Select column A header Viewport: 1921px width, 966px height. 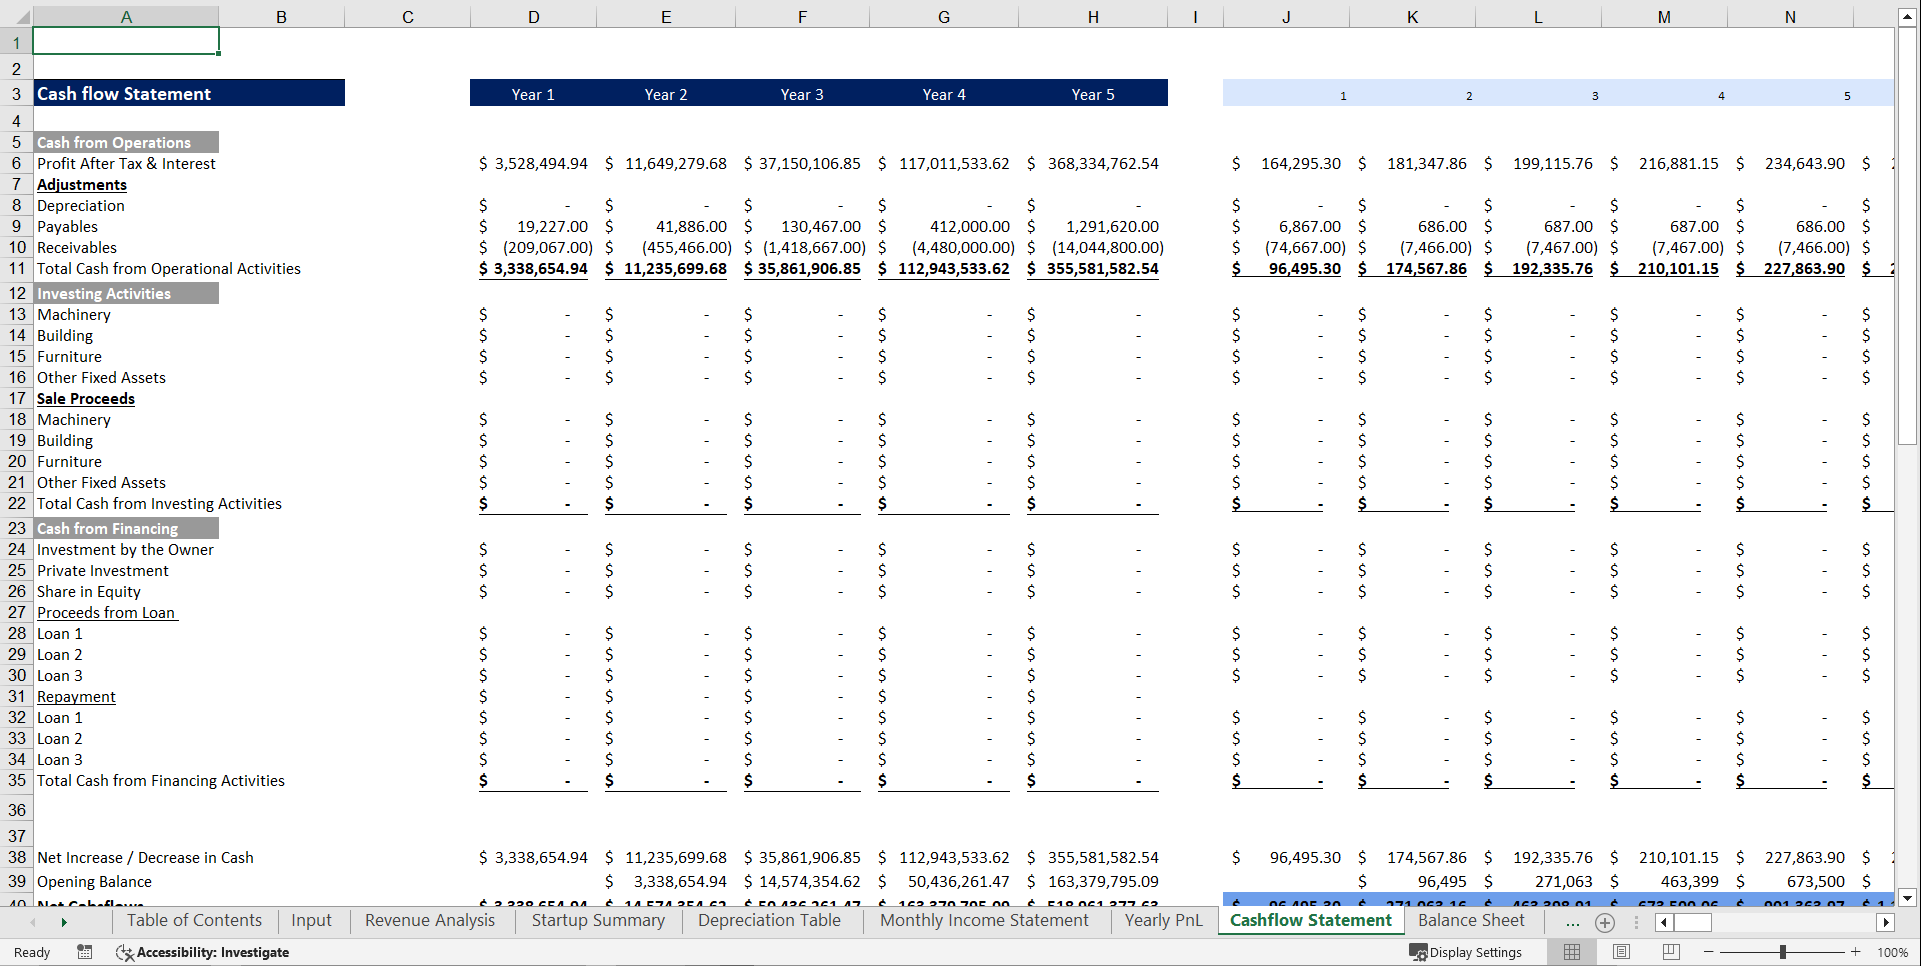(126, 16)
